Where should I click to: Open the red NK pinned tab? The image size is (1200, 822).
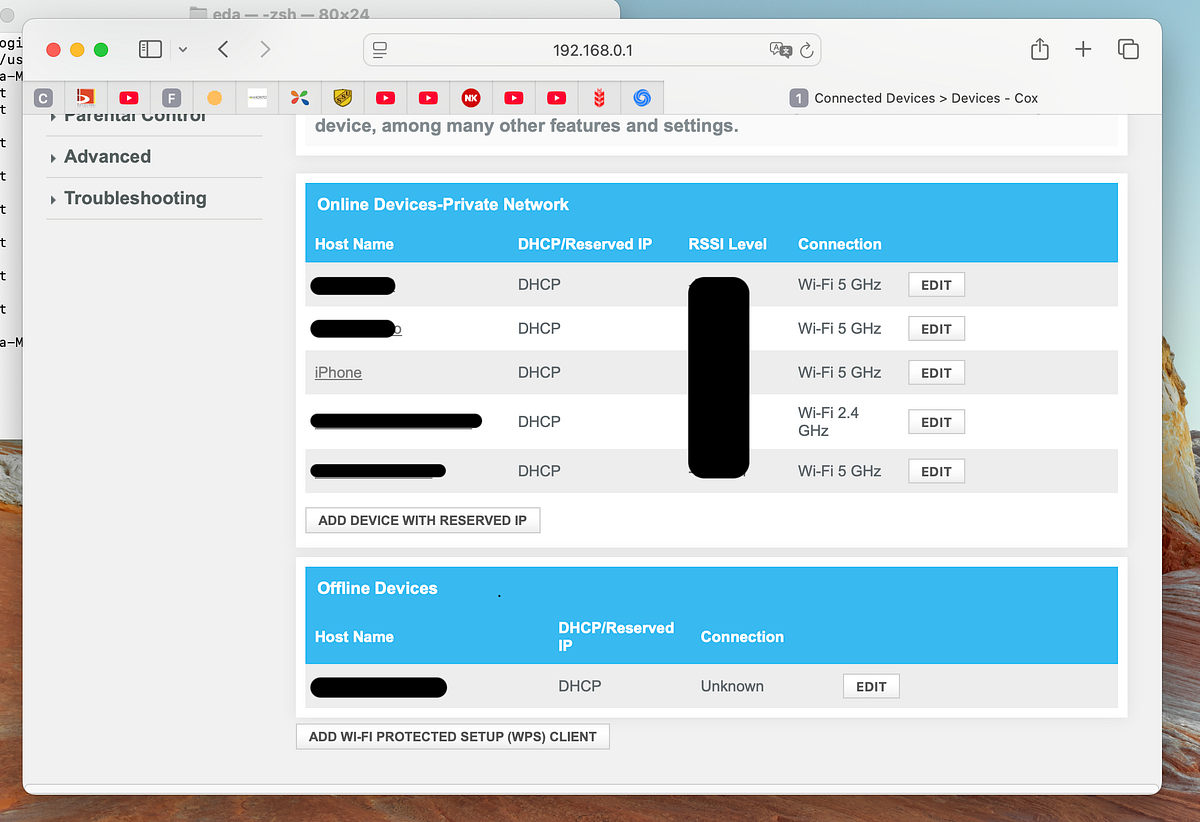[471, 98]
